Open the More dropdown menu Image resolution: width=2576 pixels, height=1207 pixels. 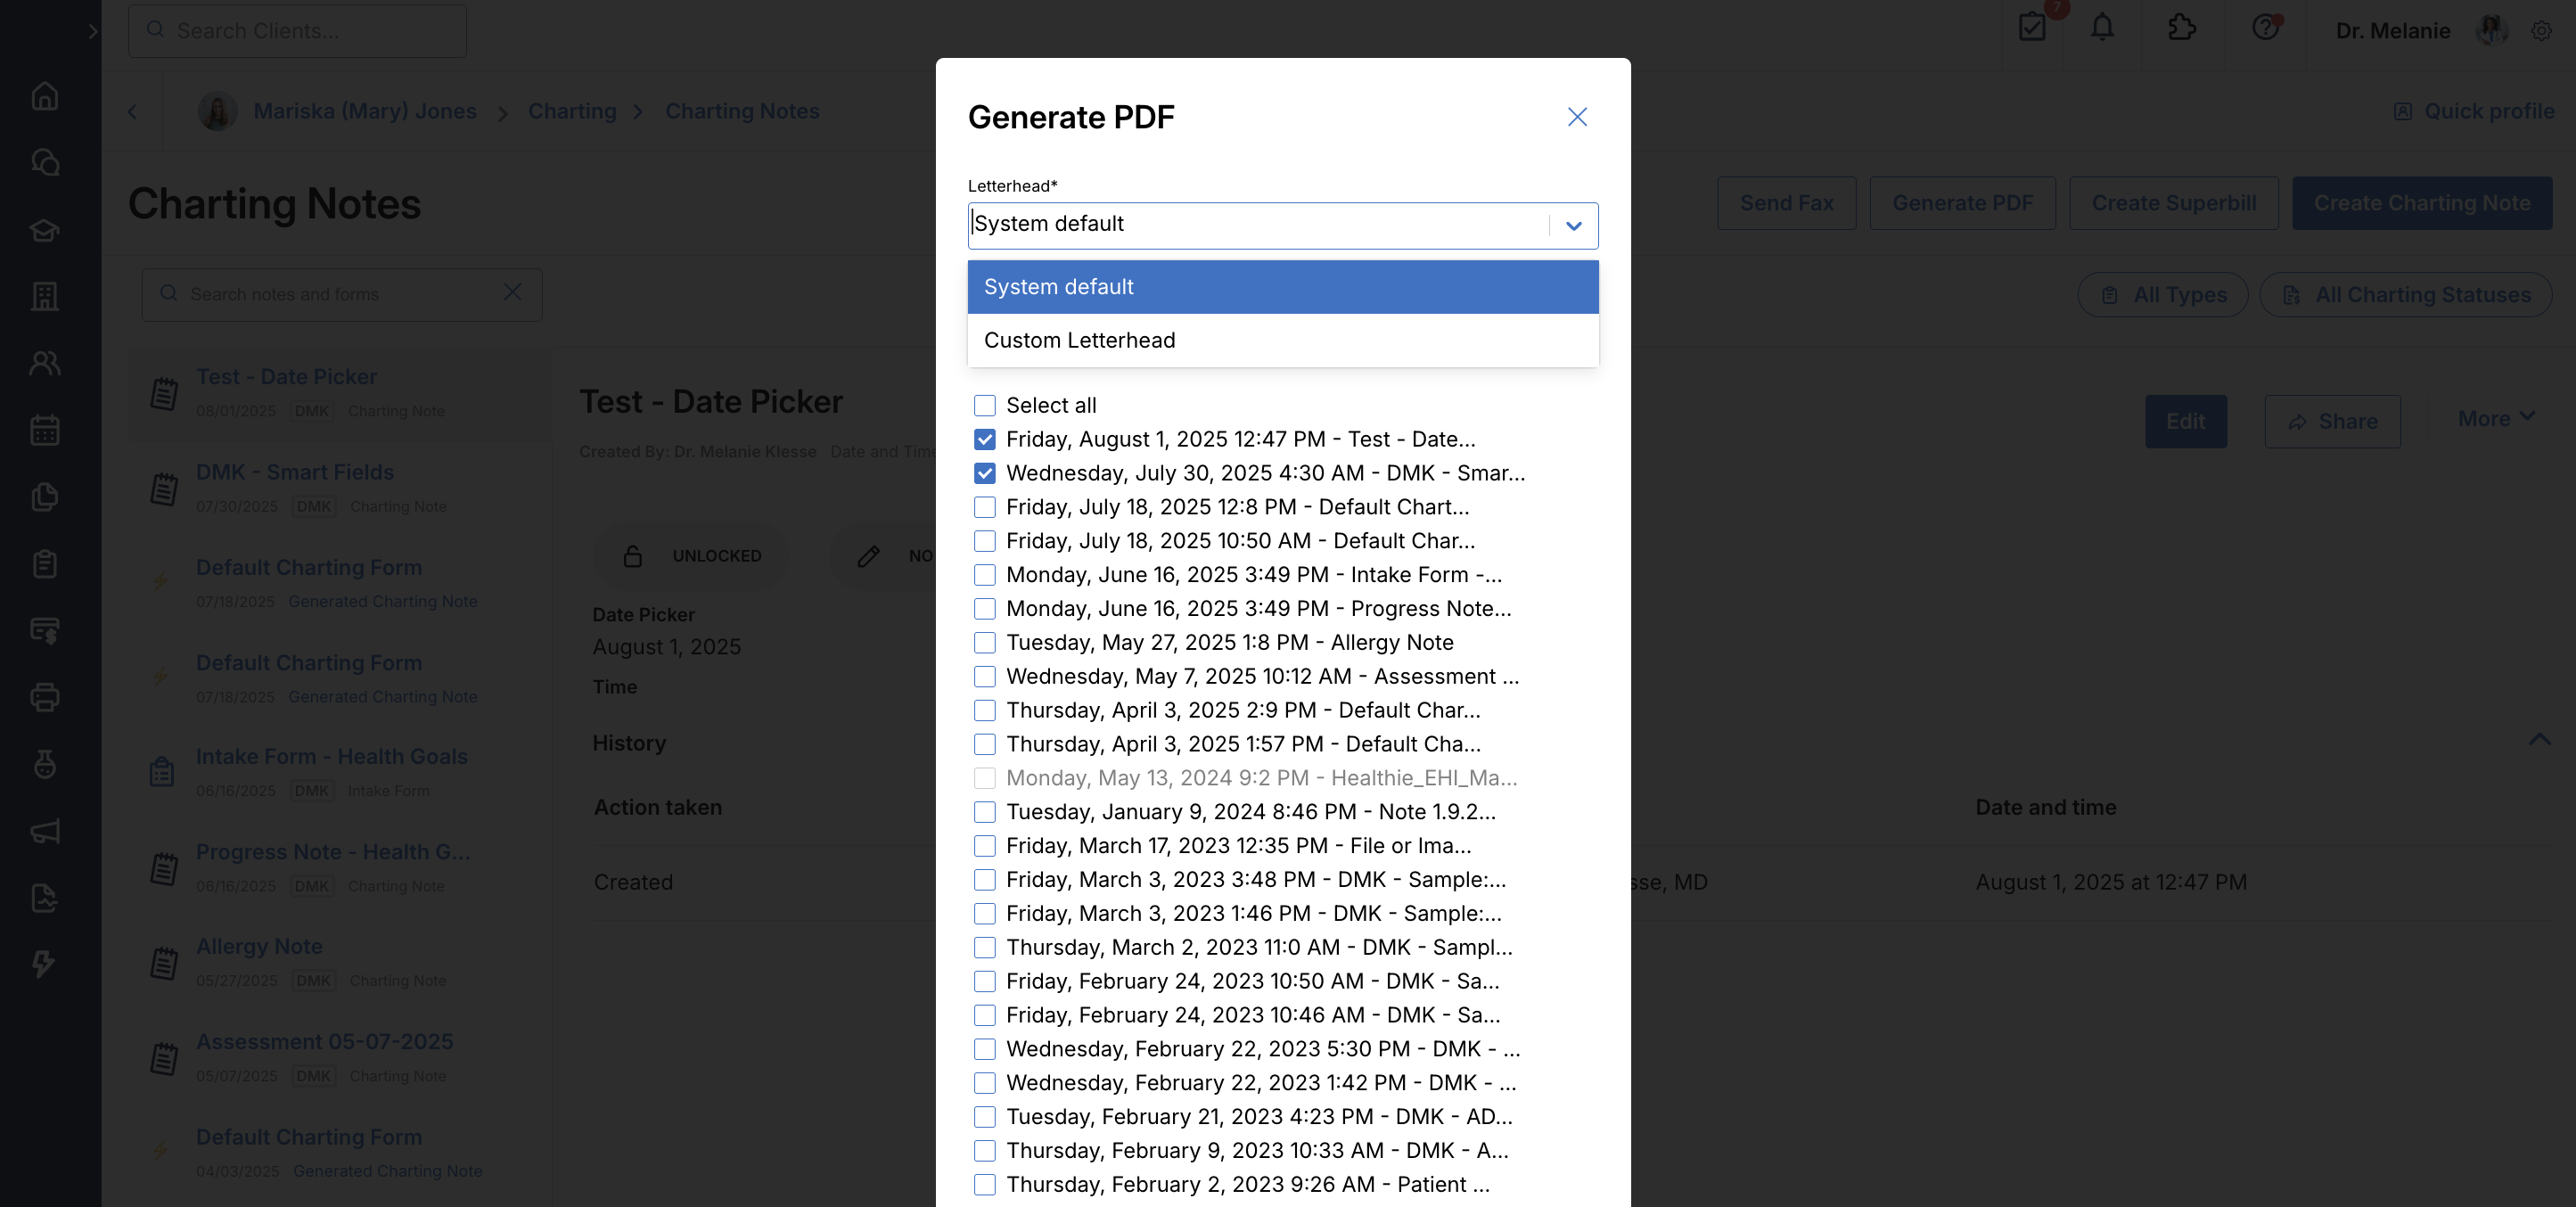(2496, 418)
